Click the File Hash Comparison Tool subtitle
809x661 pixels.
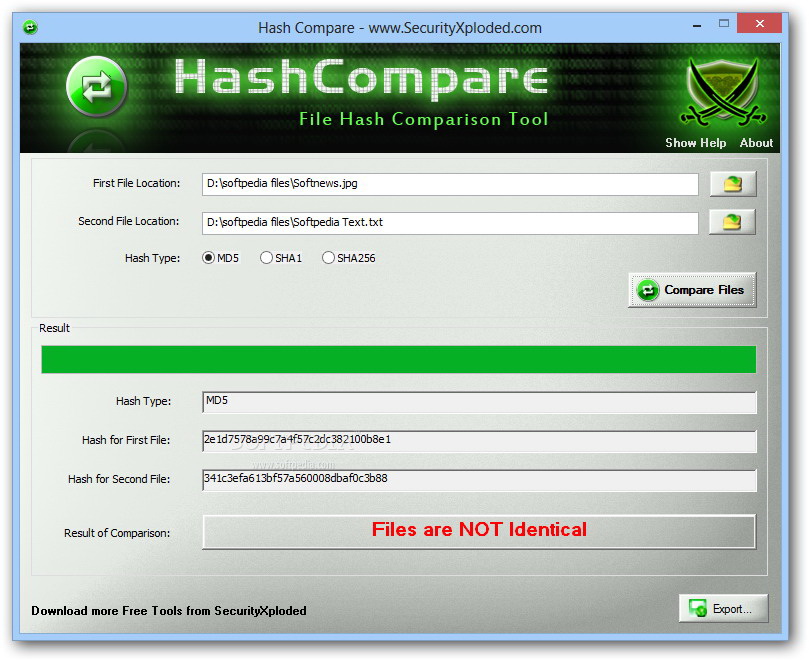click(x=423, y=119)
